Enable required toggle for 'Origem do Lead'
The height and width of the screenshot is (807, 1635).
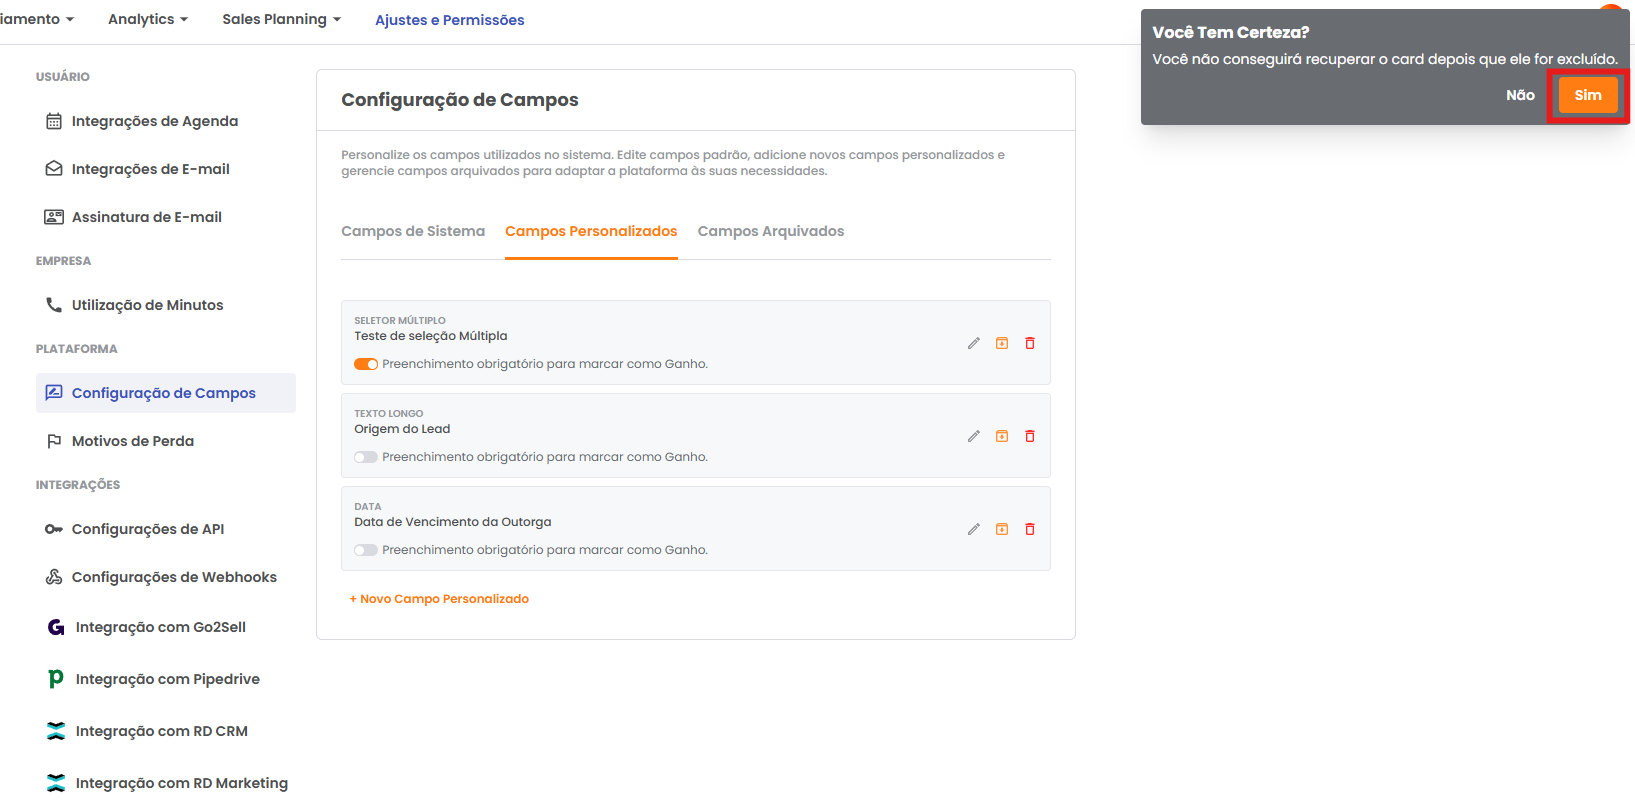point(366,457)
